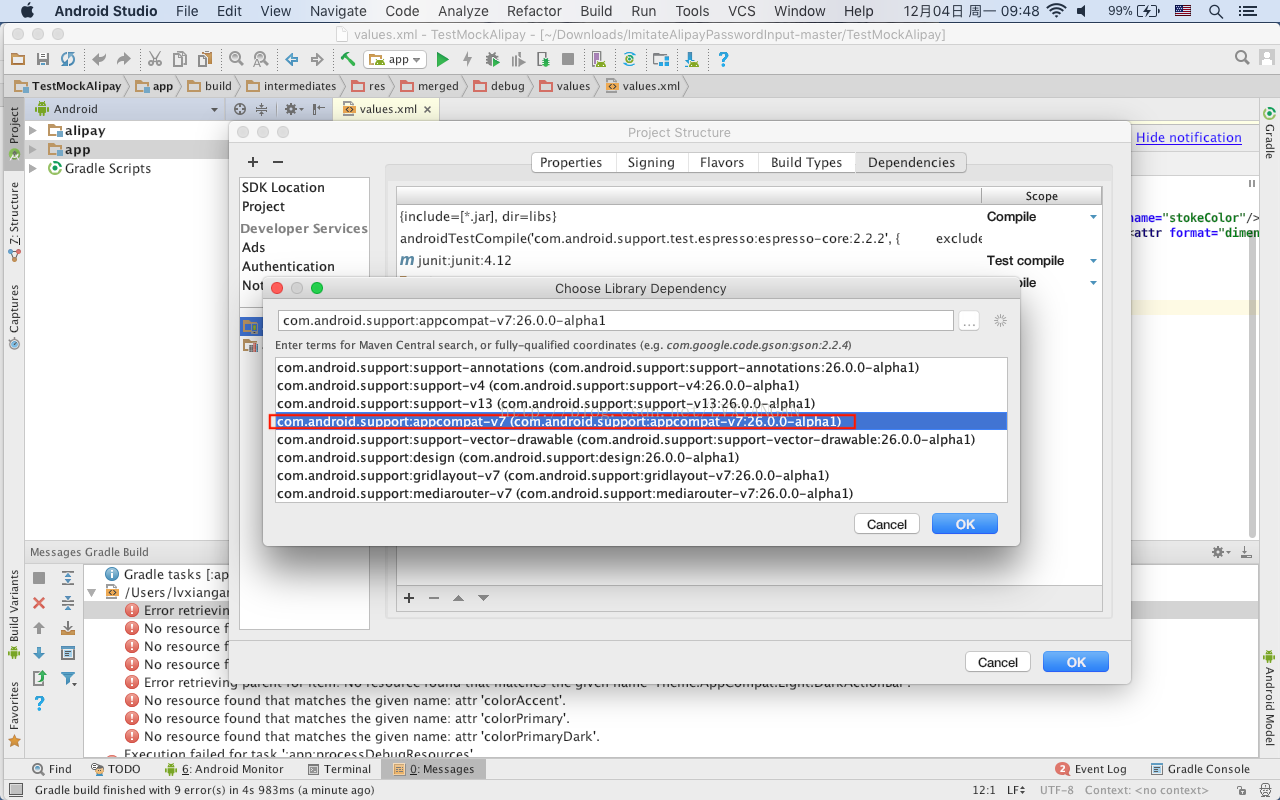The image size is (1280, 800).
Task: Click the Paste clipboard icon
Action: 204,59
